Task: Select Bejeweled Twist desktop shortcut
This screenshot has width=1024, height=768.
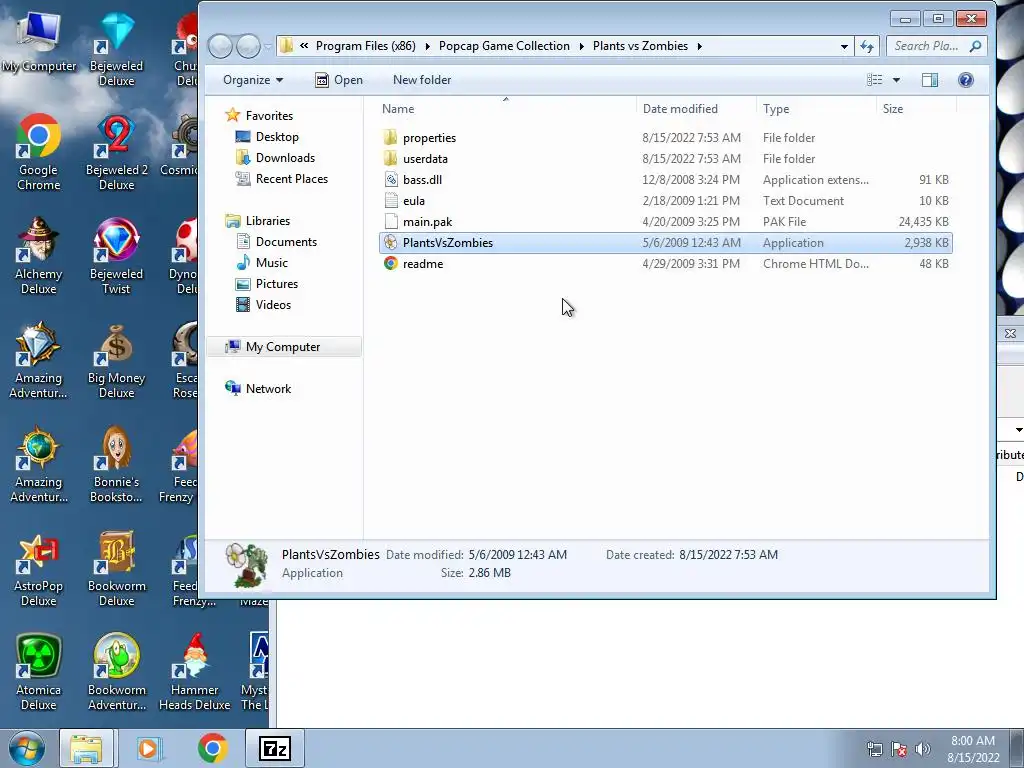Action: coord(116,257)
